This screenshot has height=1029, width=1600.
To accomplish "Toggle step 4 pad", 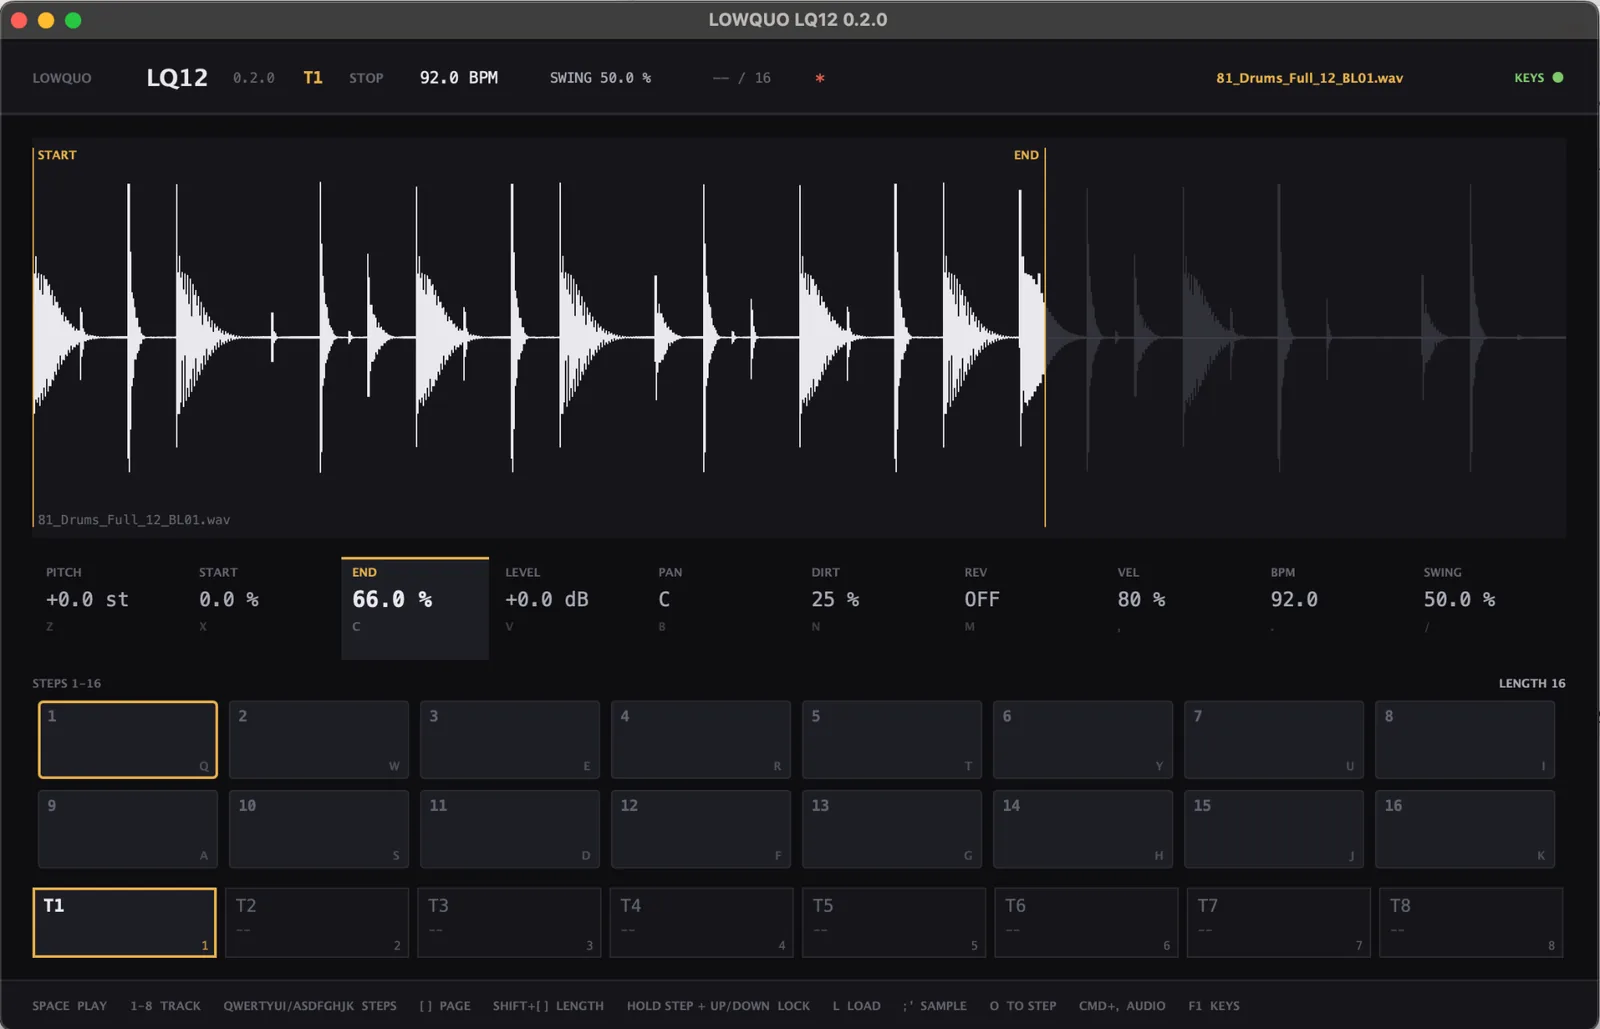I will click(x=700, y=739).
